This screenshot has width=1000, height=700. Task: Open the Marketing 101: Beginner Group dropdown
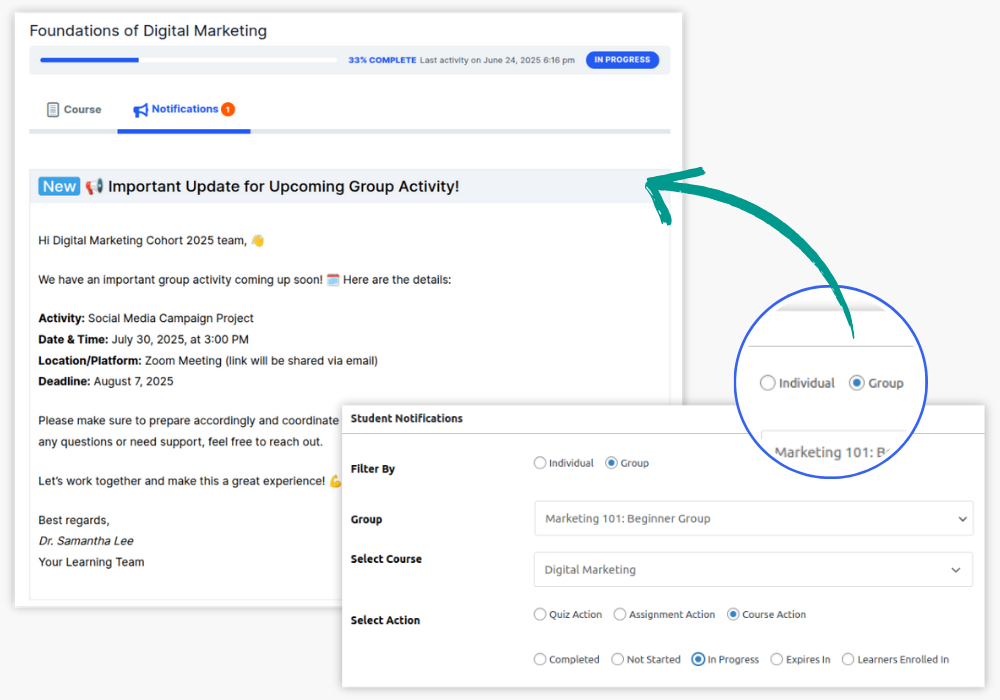click(x=753, y=519)
